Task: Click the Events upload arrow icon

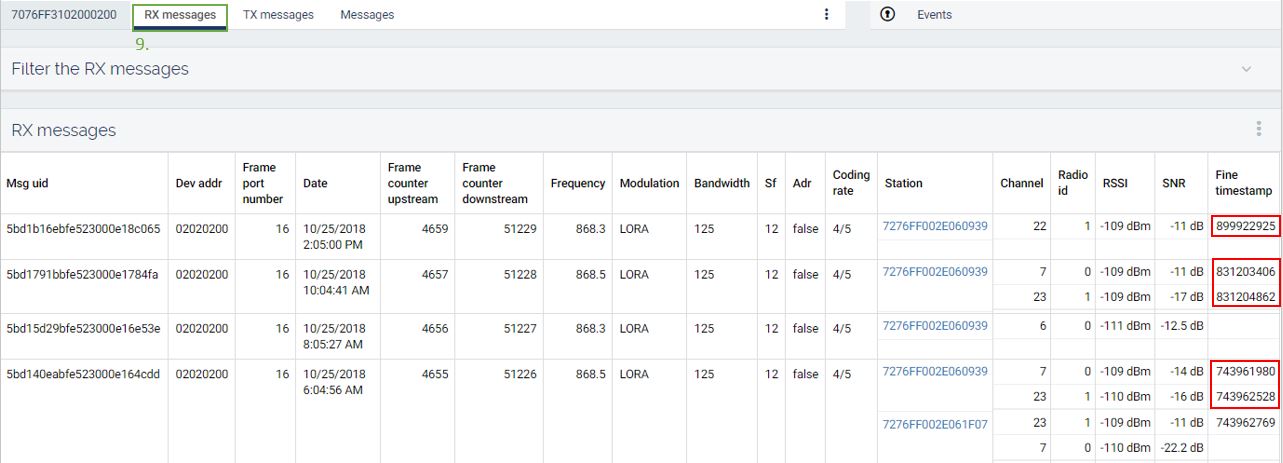Action: coord(888,15)
